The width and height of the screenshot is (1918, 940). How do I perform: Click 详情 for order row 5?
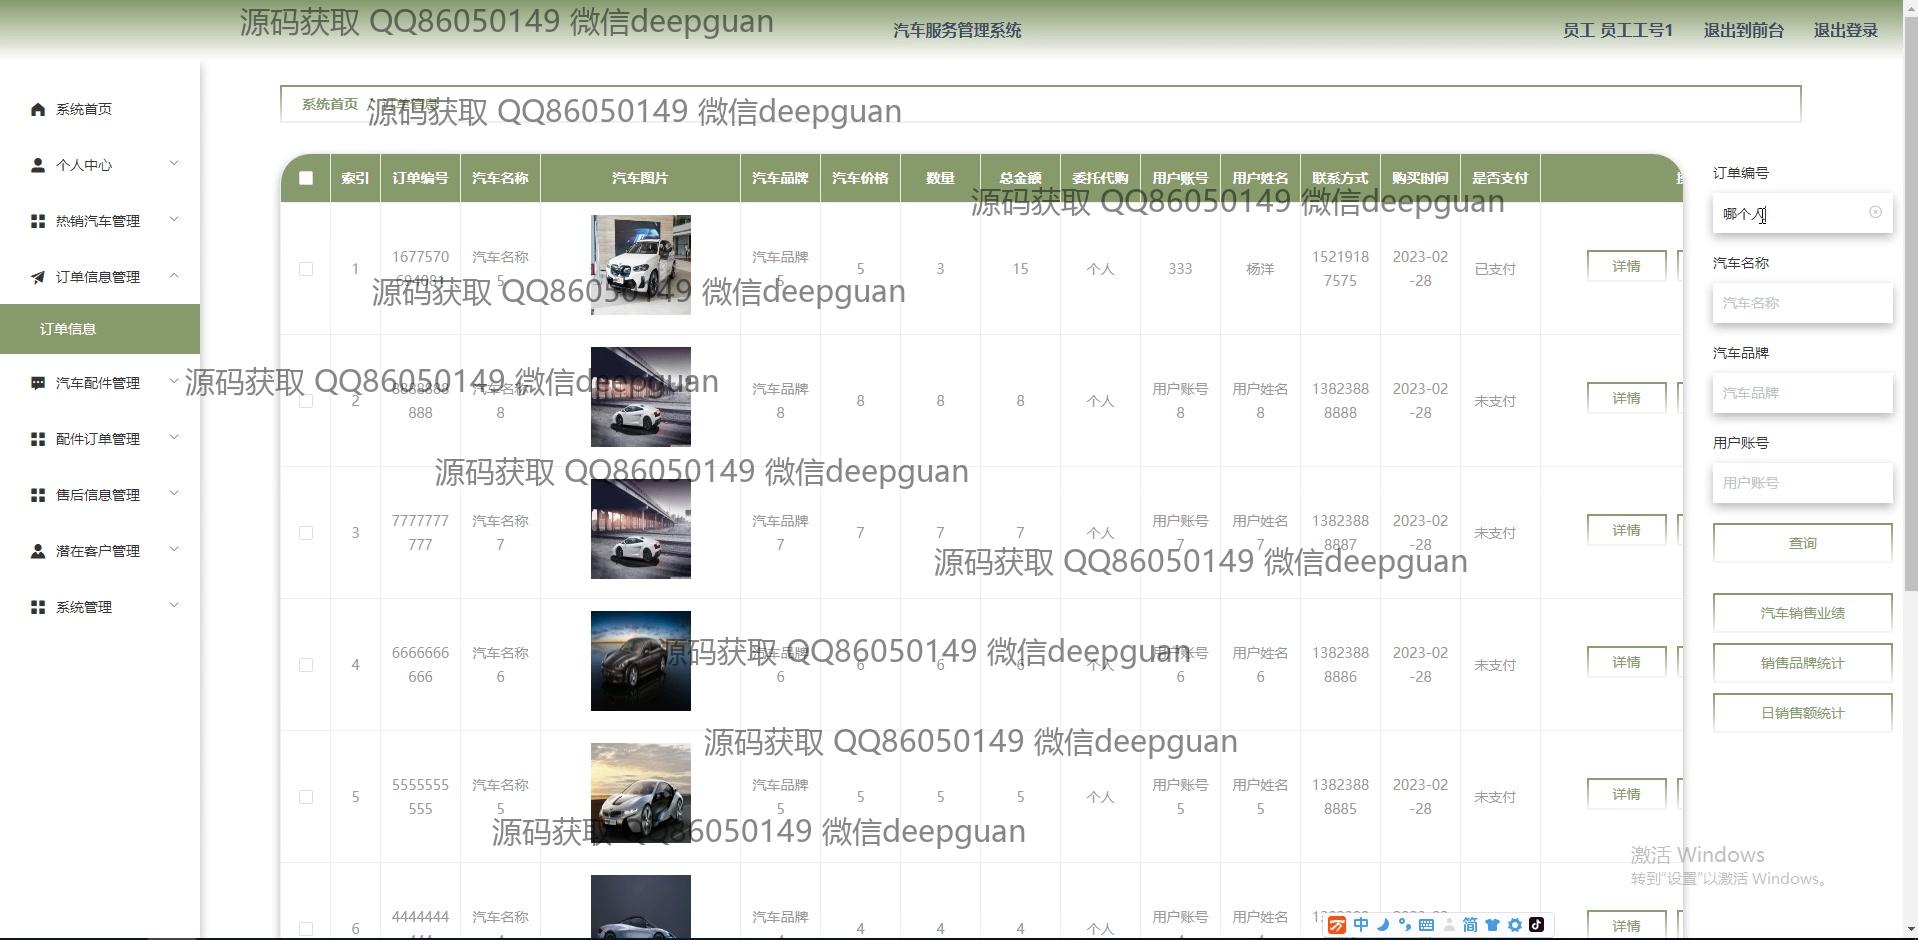click(1626, 794)
